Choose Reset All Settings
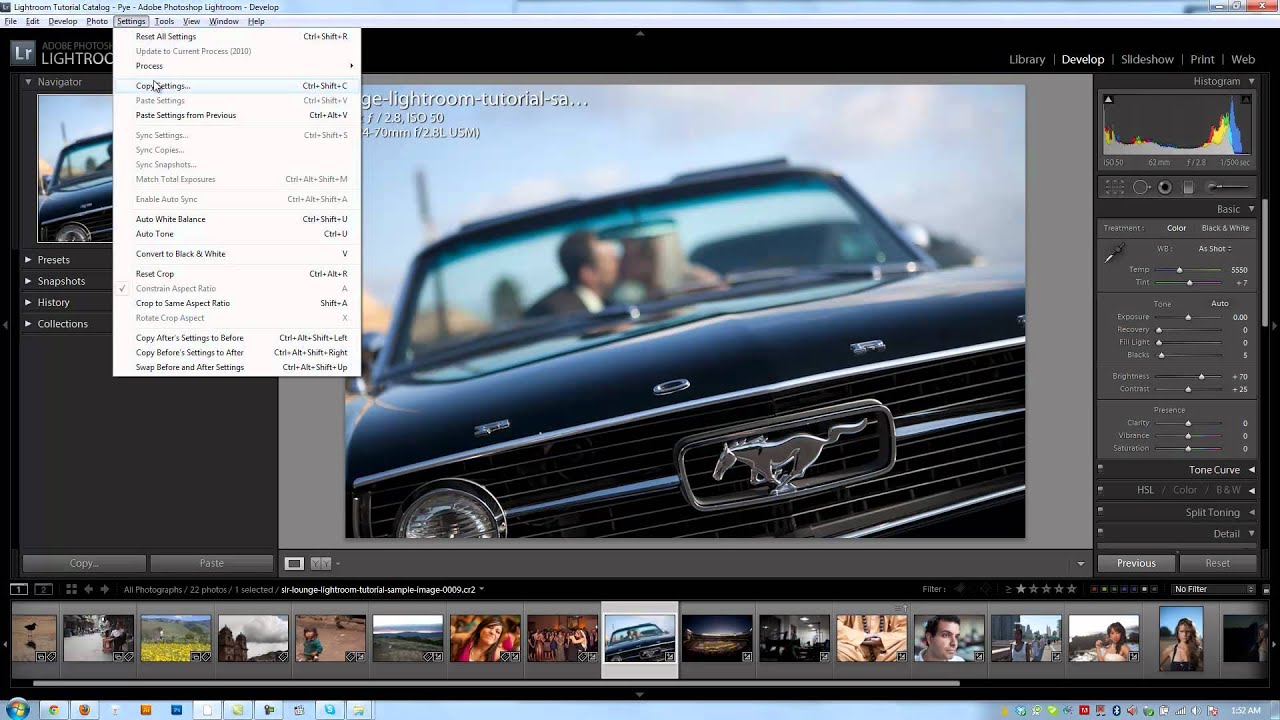Screen dimensions: 1280x720 (x=237, y=36)
